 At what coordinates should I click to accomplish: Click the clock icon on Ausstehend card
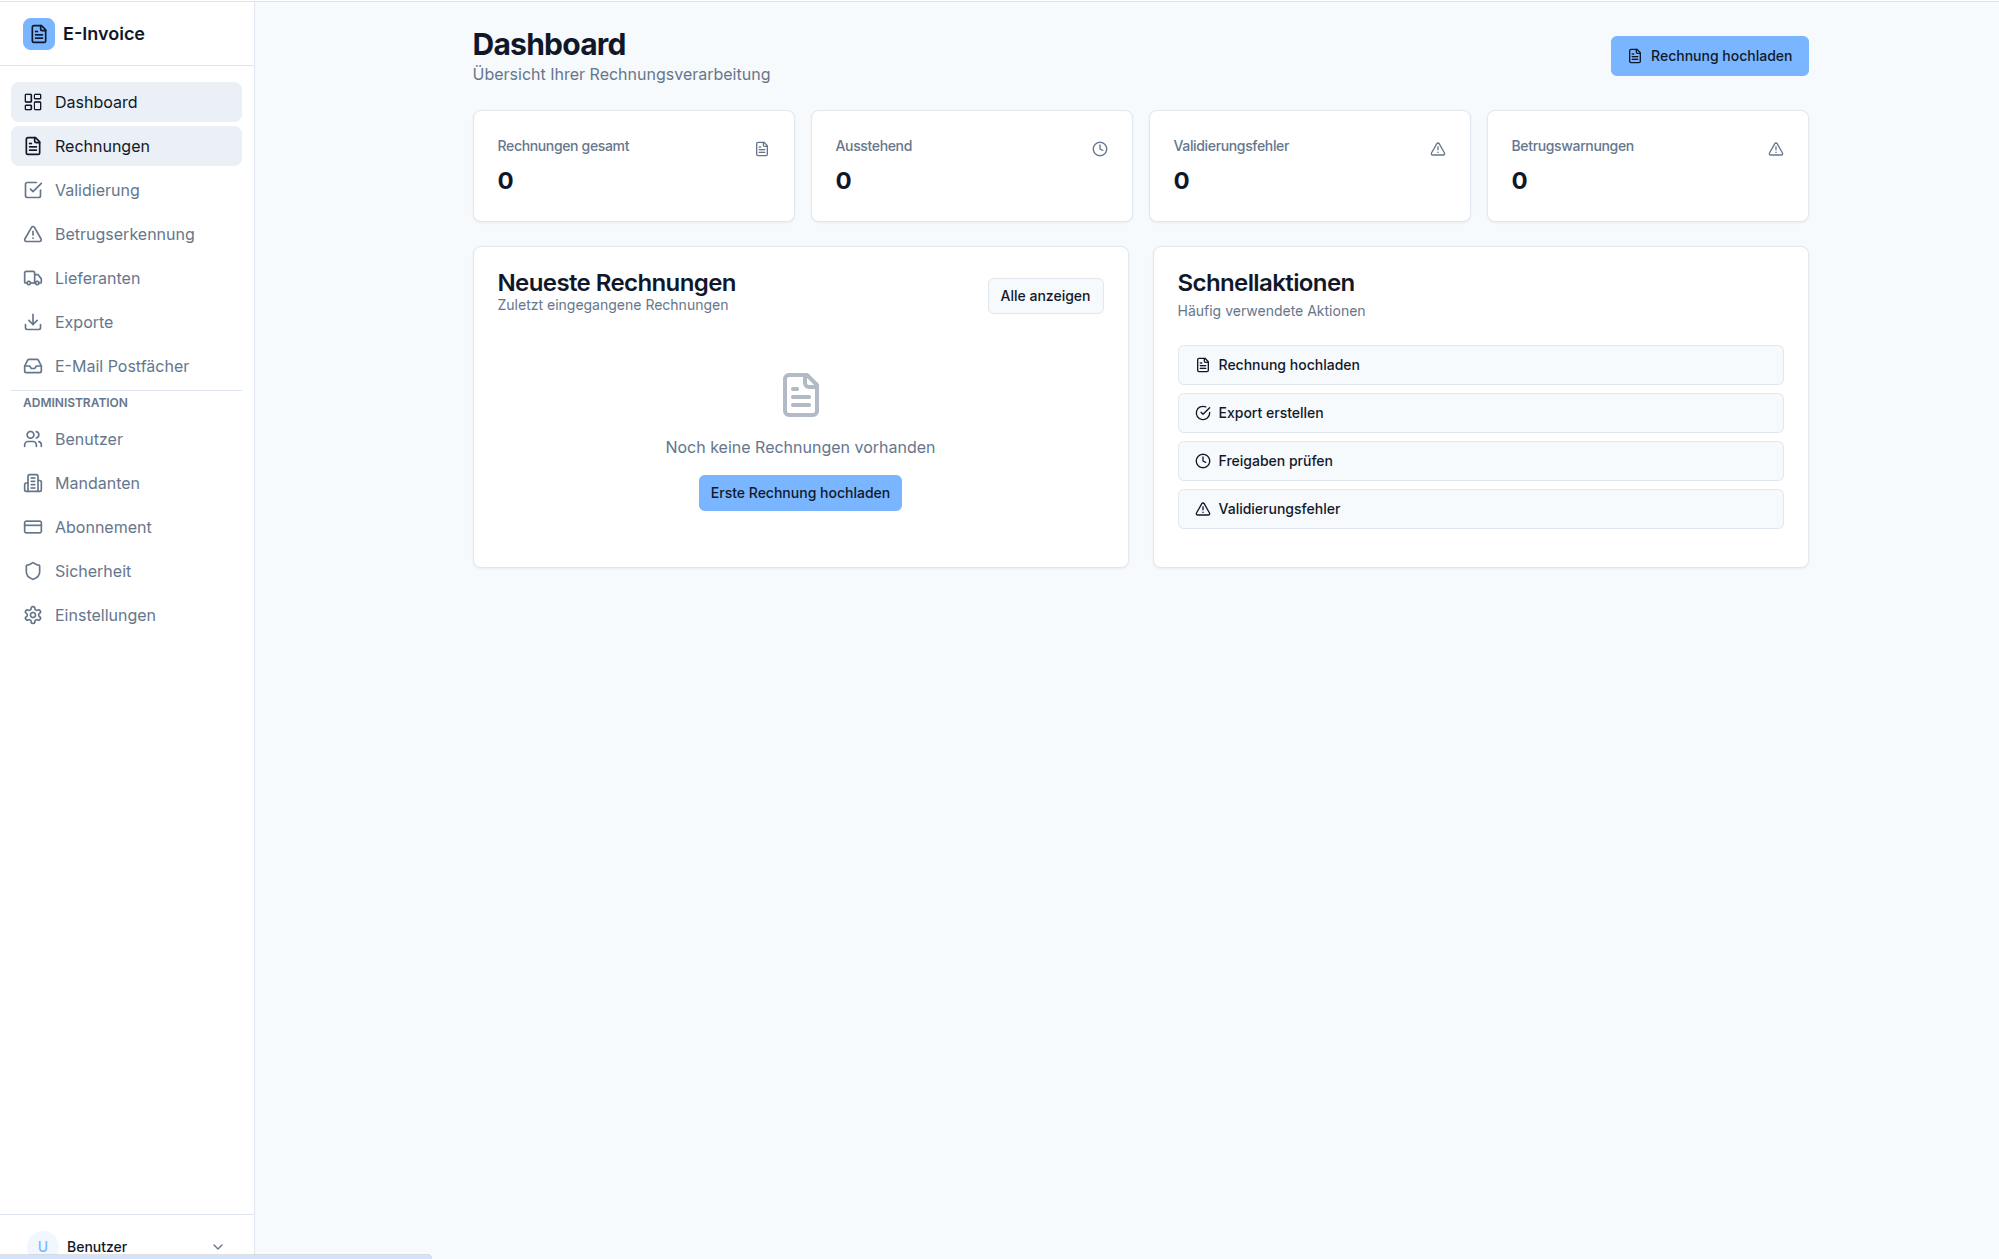click(1099, 149)
